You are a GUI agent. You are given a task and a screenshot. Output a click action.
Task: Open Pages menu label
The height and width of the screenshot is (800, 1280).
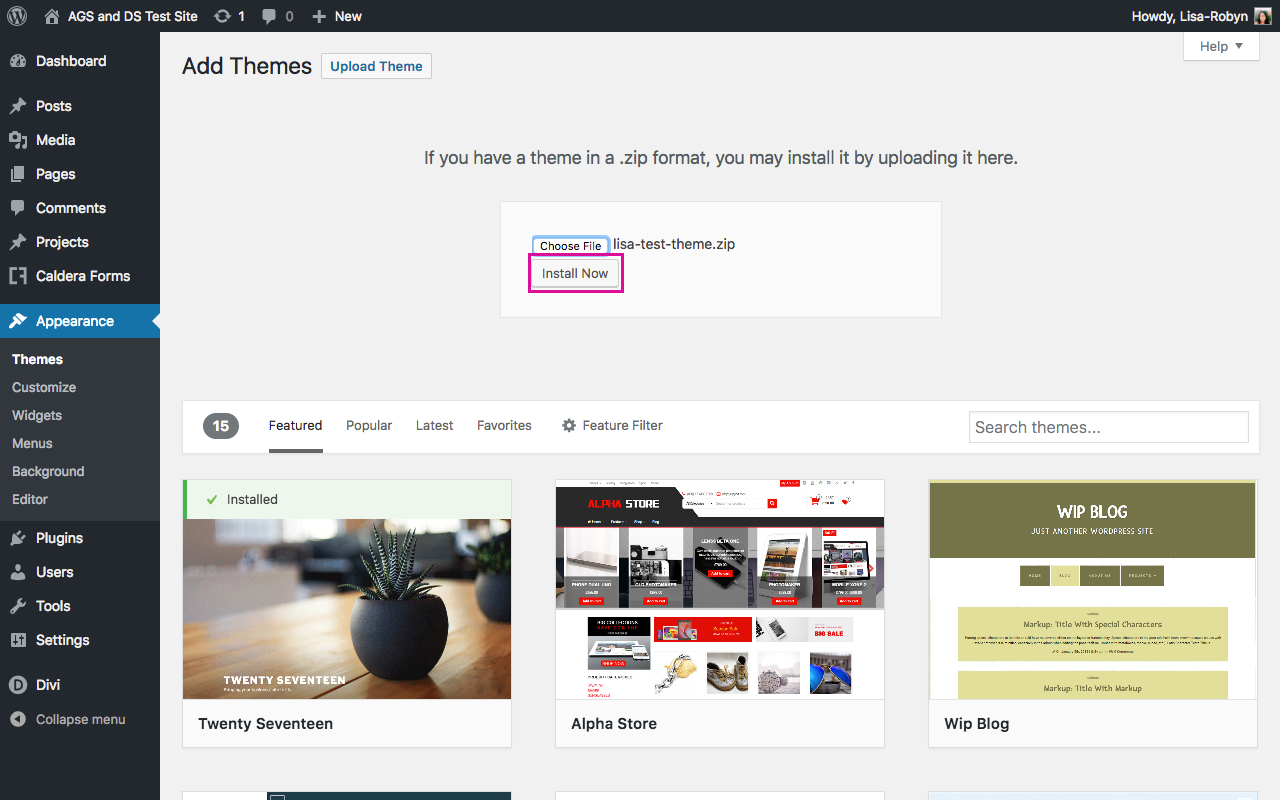point(56,174)
